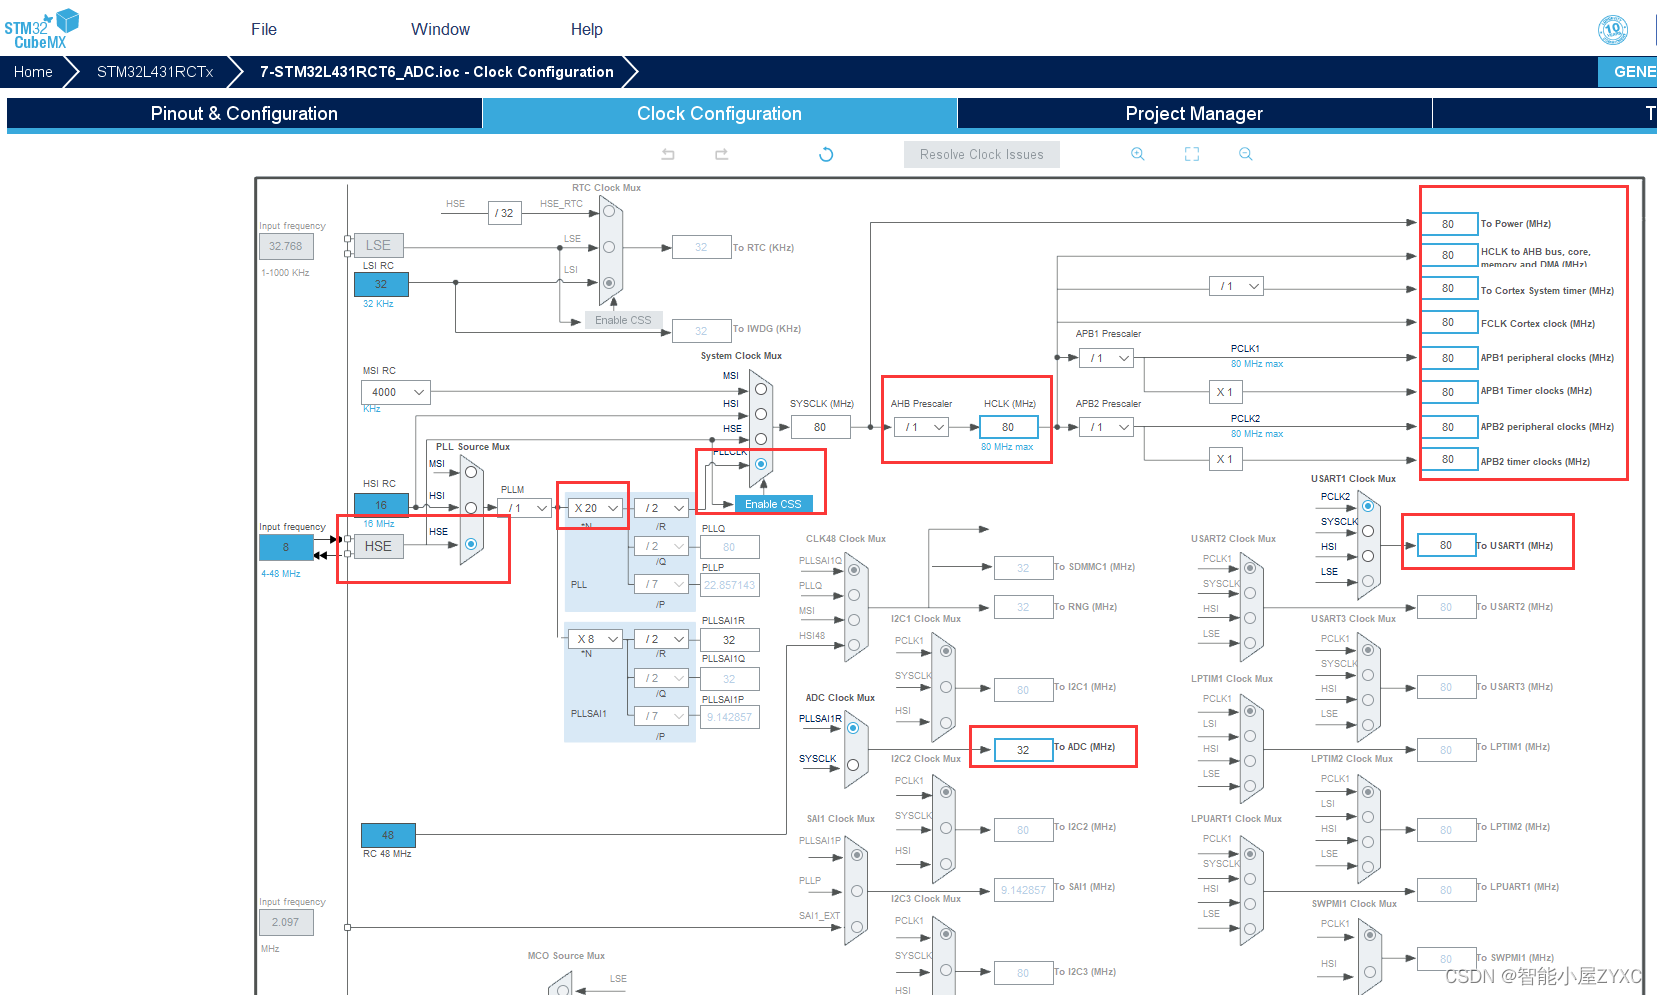Click the undo arrow icon

668,154
